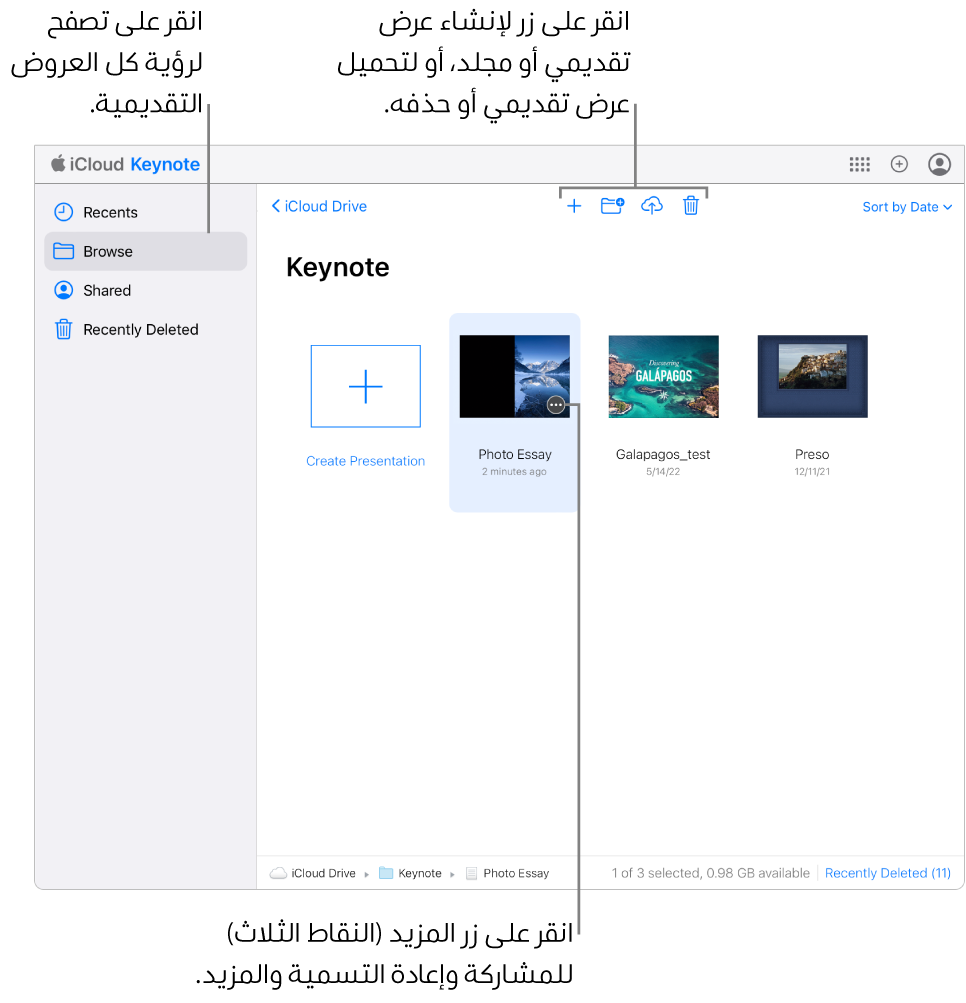This screenshot has width=966, height=1003.
Task: Click iCloud Drive in the path bar
Action: [323, 873]
